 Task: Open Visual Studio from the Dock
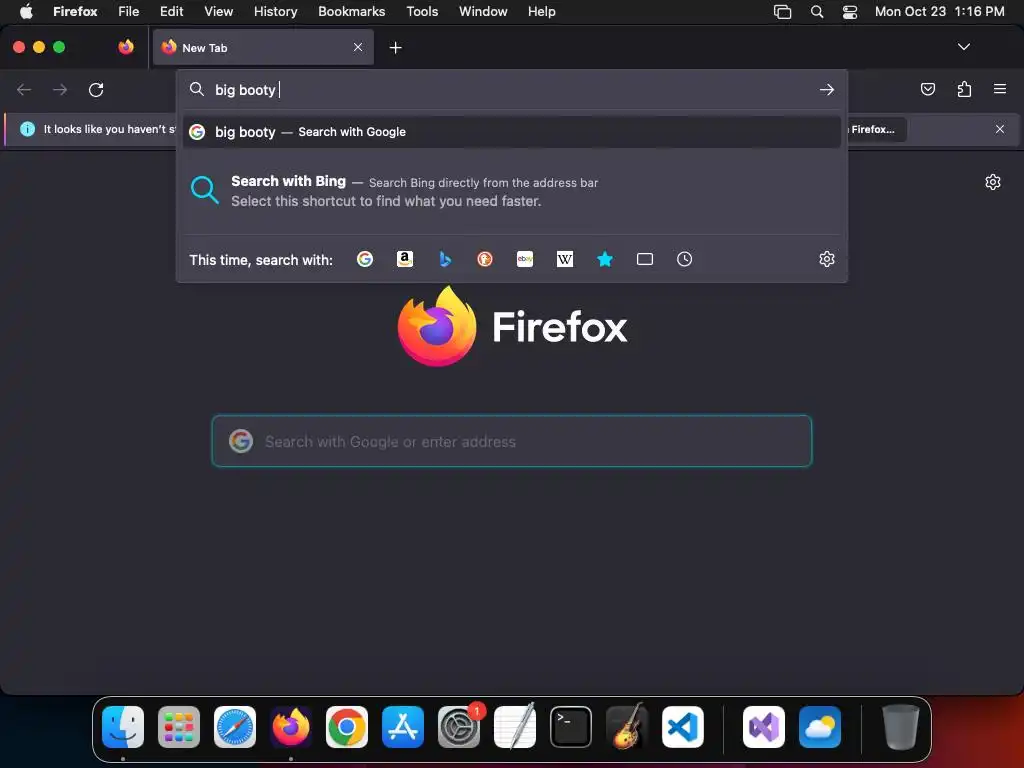[x=764, y=727]
